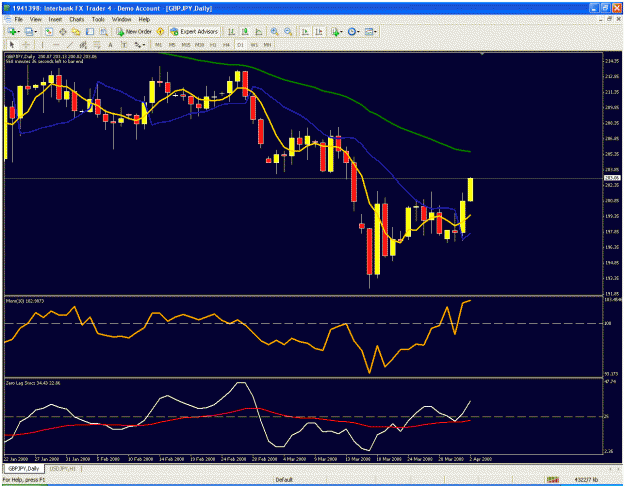Click the Zero Lag Stoch indicator label

(33, 383)
